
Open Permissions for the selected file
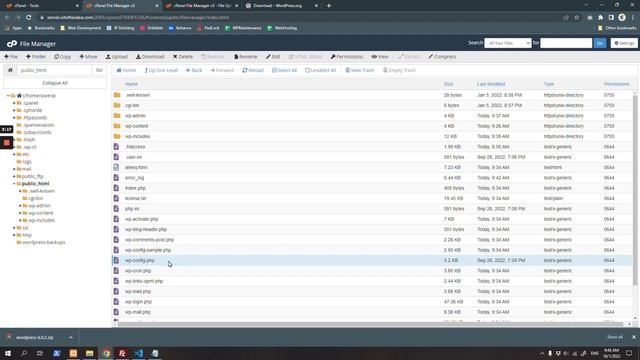pos(347,57)
